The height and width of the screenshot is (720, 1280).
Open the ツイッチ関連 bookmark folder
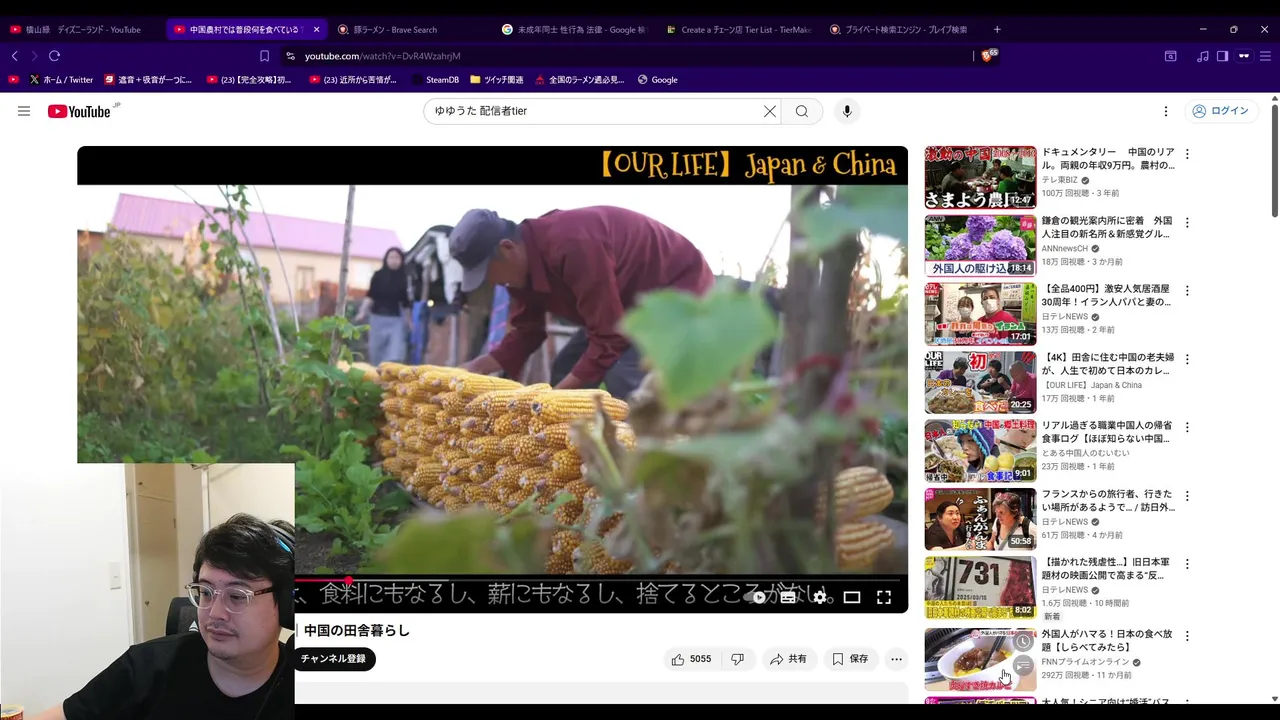click(497, 80)
